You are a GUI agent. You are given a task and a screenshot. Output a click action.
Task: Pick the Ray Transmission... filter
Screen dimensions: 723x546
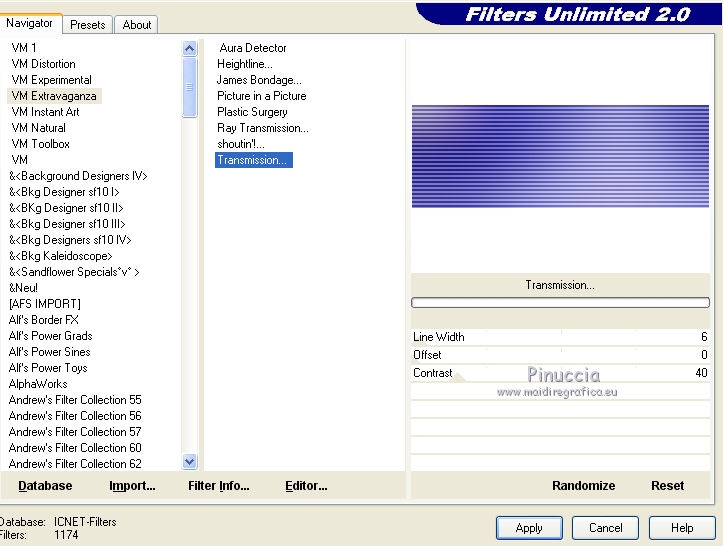pyautogui.click(x=263, y=128)
